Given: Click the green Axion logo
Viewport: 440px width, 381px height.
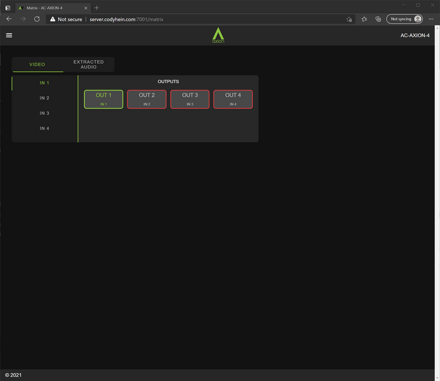Looking at the screenshot, I should tap(218, 35).
